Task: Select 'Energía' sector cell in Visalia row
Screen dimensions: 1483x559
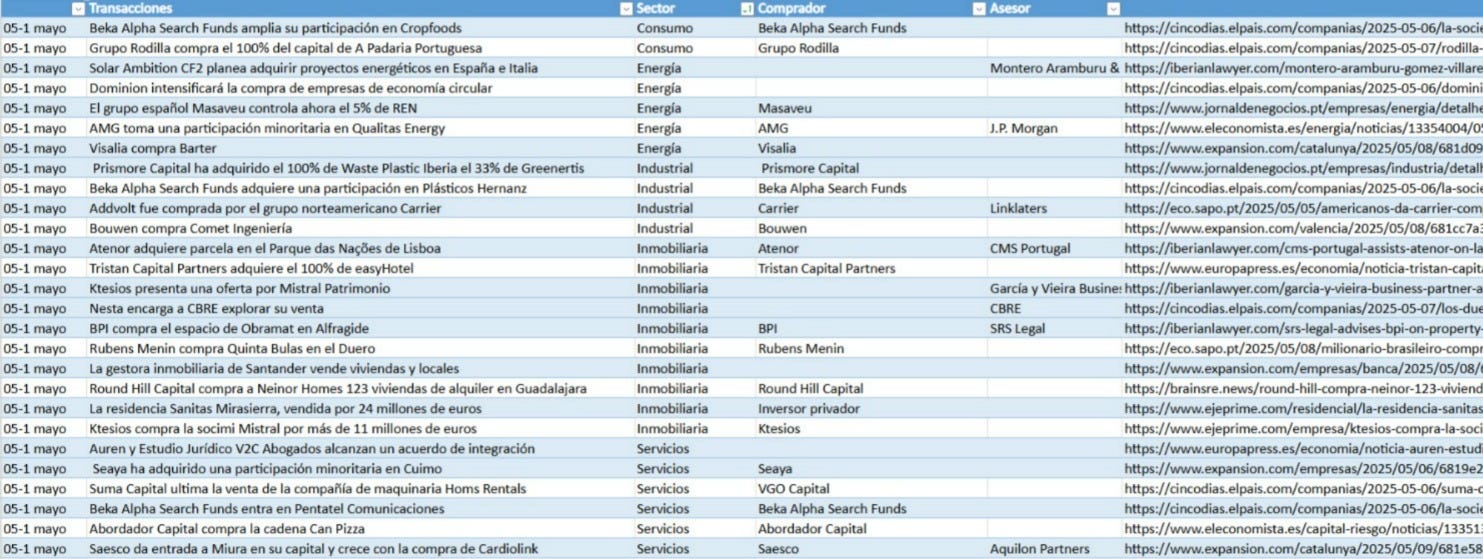Action: pos(694,148)
